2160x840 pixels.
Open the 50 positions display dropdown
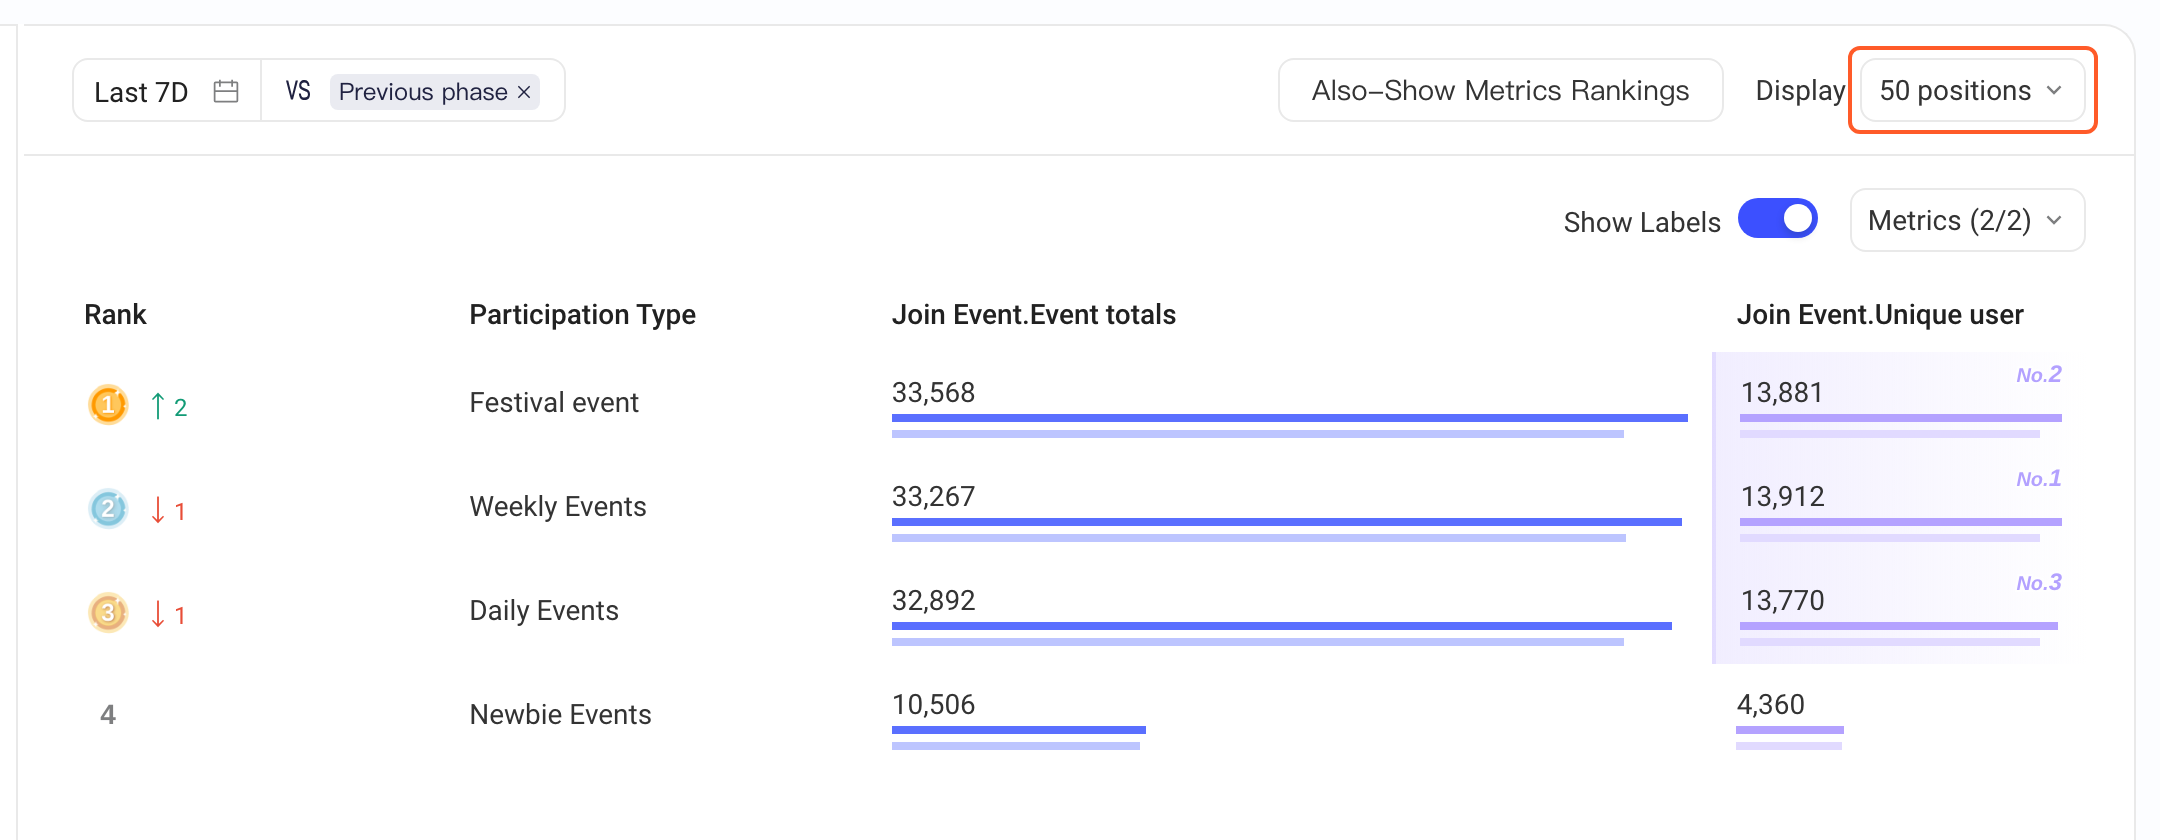click(1972, 90)
